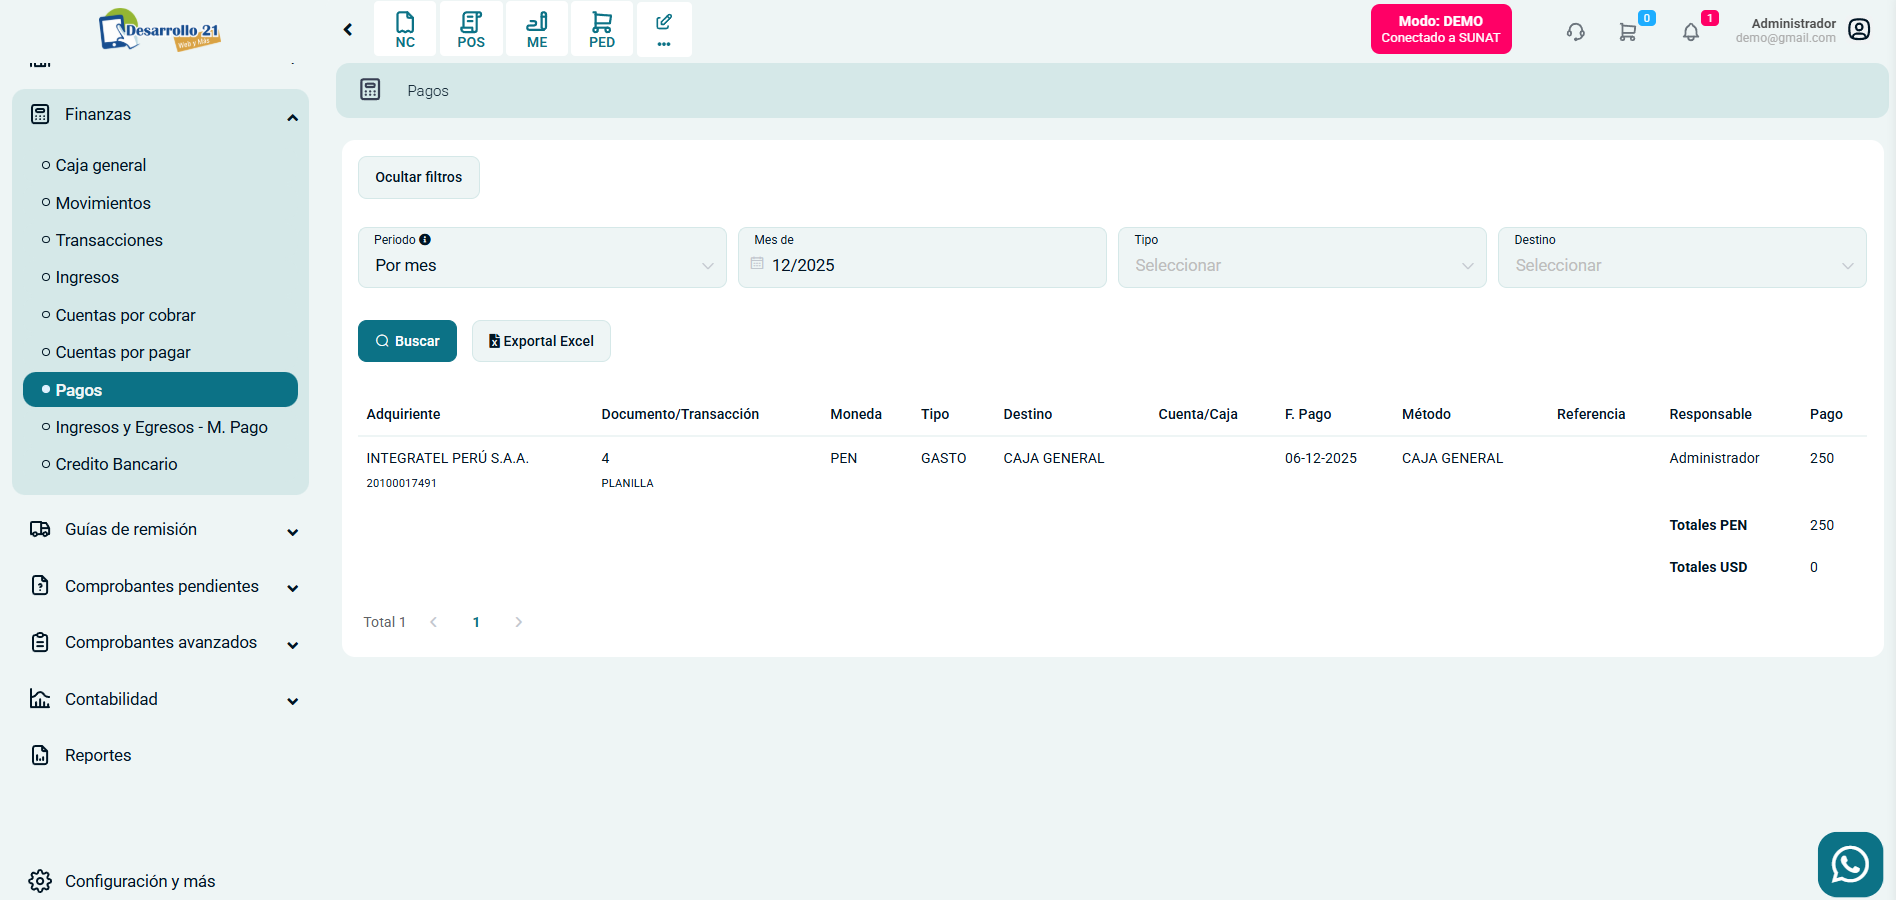Open the POS point of sale shortcut
Screen dimensions: 1896x900
pos(471,29)
